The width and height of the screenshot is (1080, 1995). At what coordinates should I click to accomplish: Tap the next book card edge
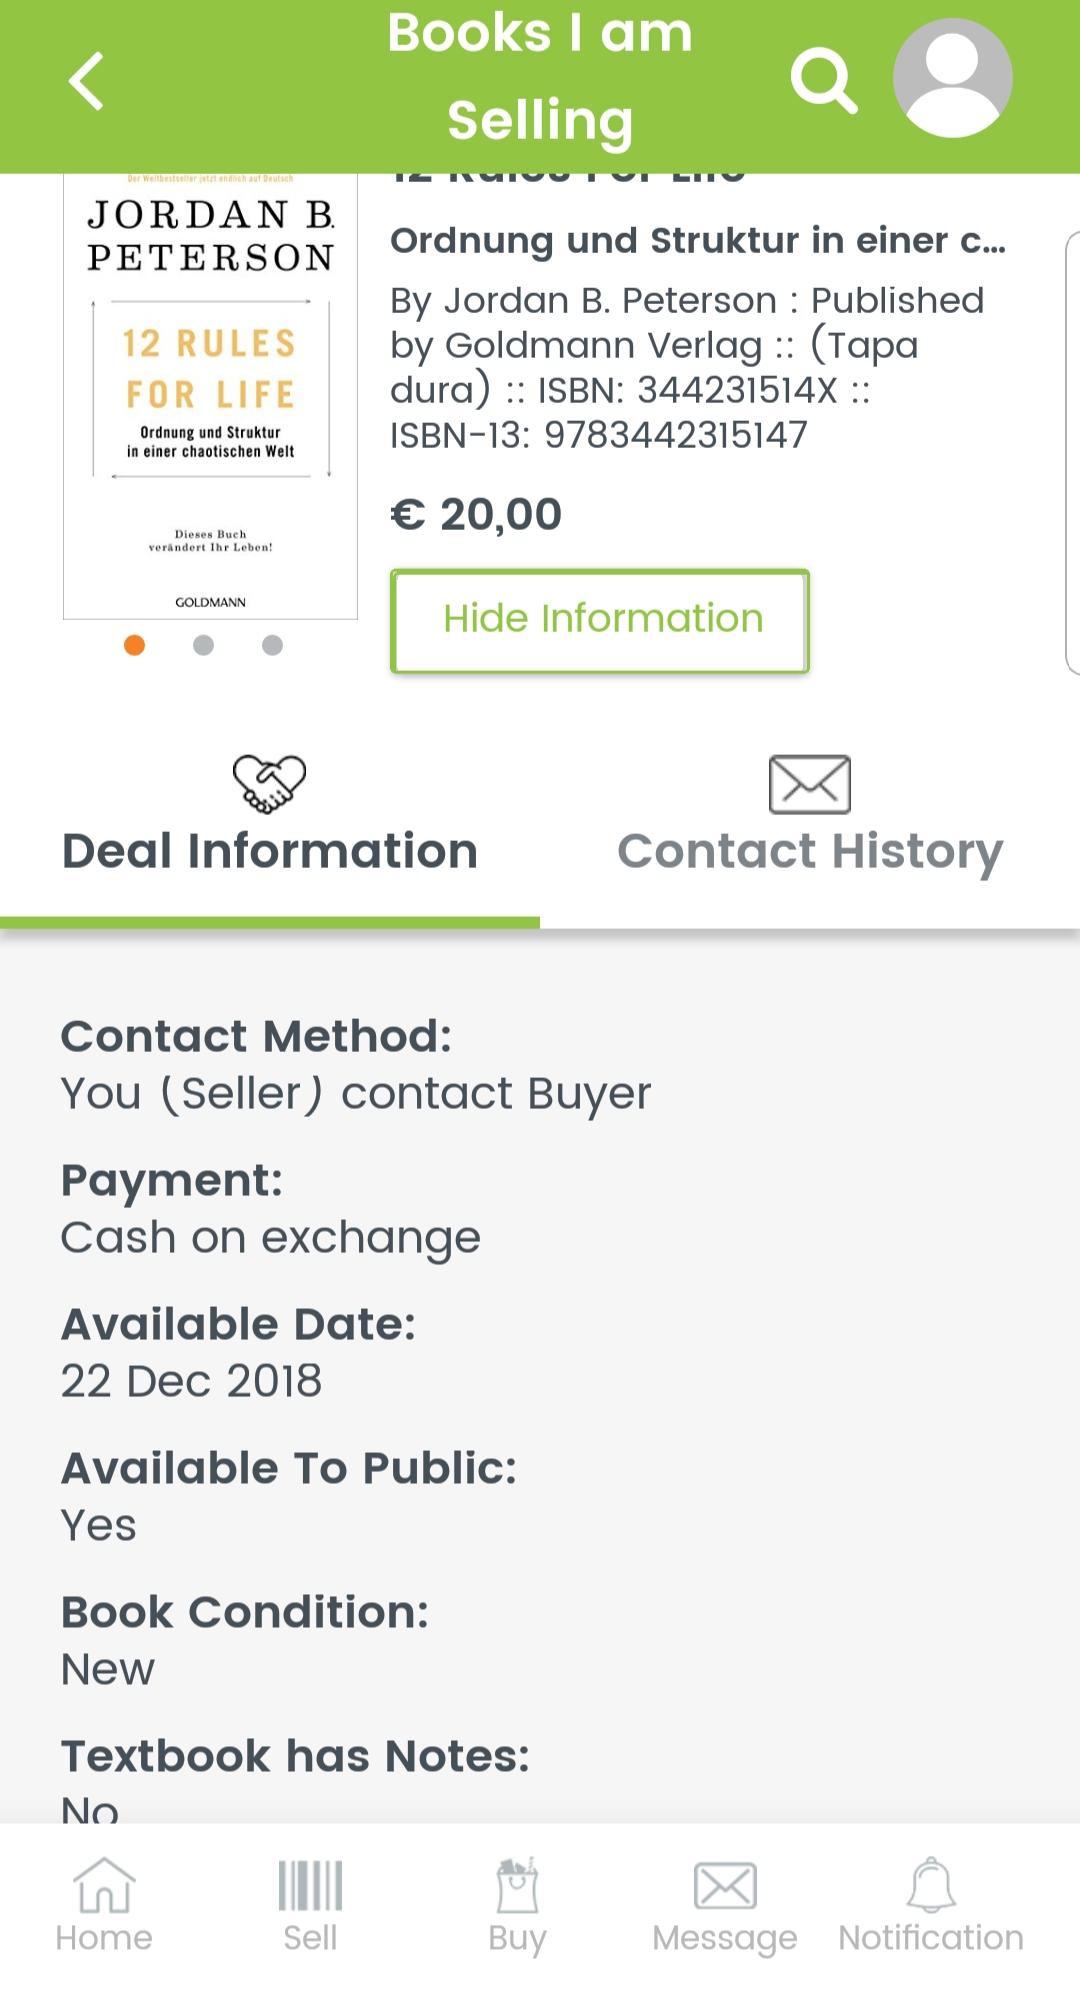click(x=1073, y=453)
